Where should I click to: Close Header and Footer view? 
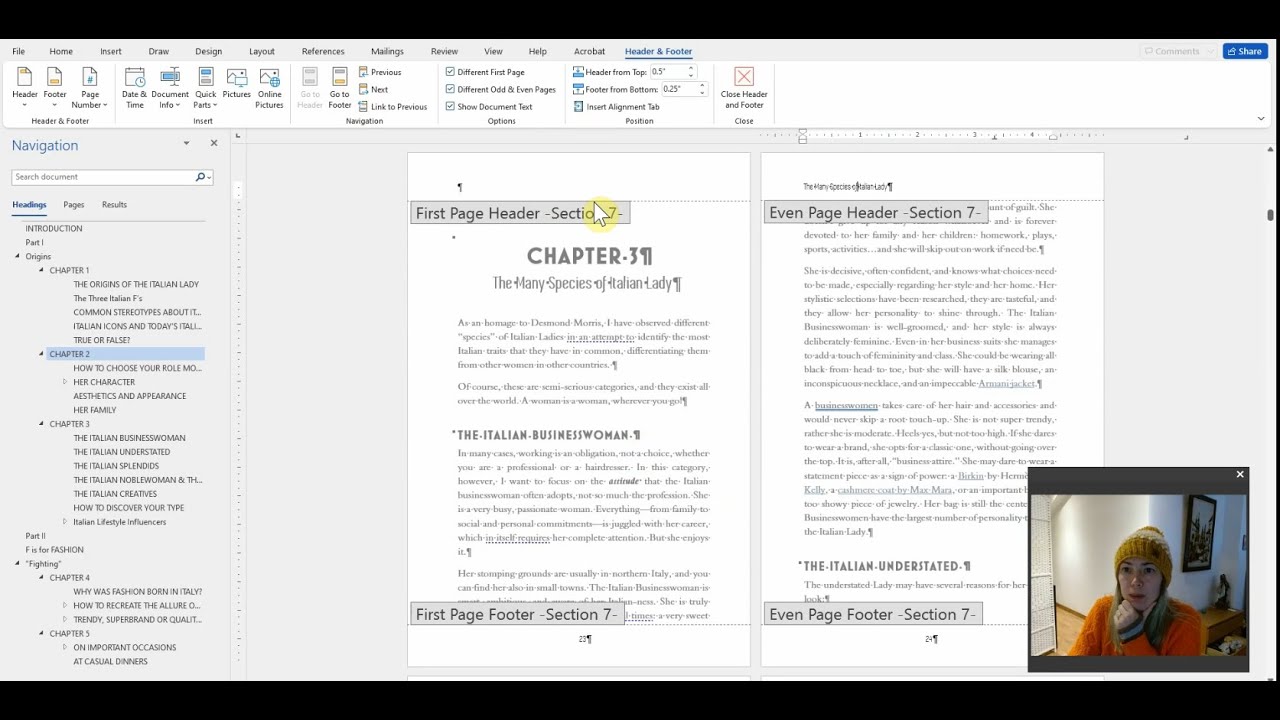click(744, 88)
